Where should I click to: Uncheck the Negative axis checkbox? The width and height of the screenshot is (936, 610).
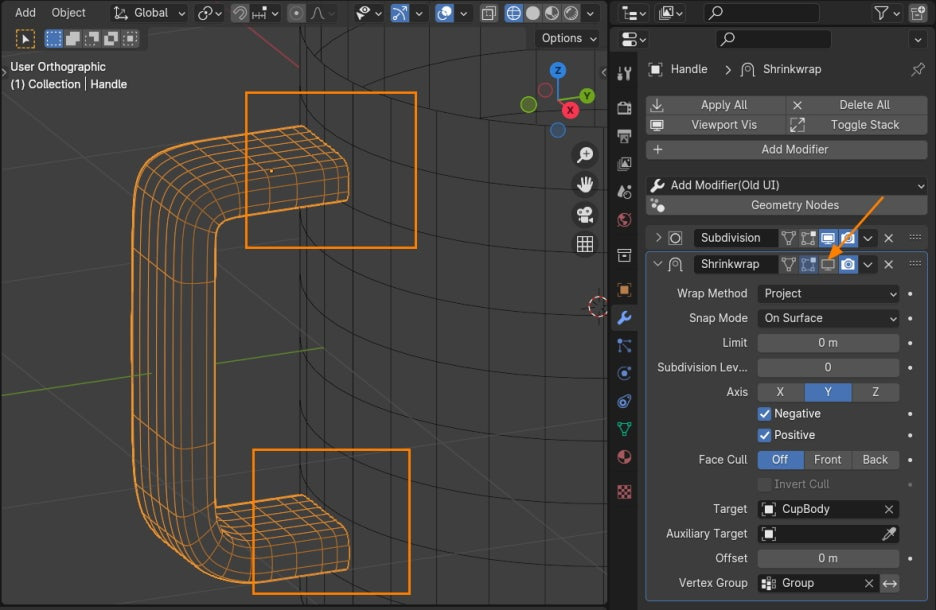[x=765, y=414]
